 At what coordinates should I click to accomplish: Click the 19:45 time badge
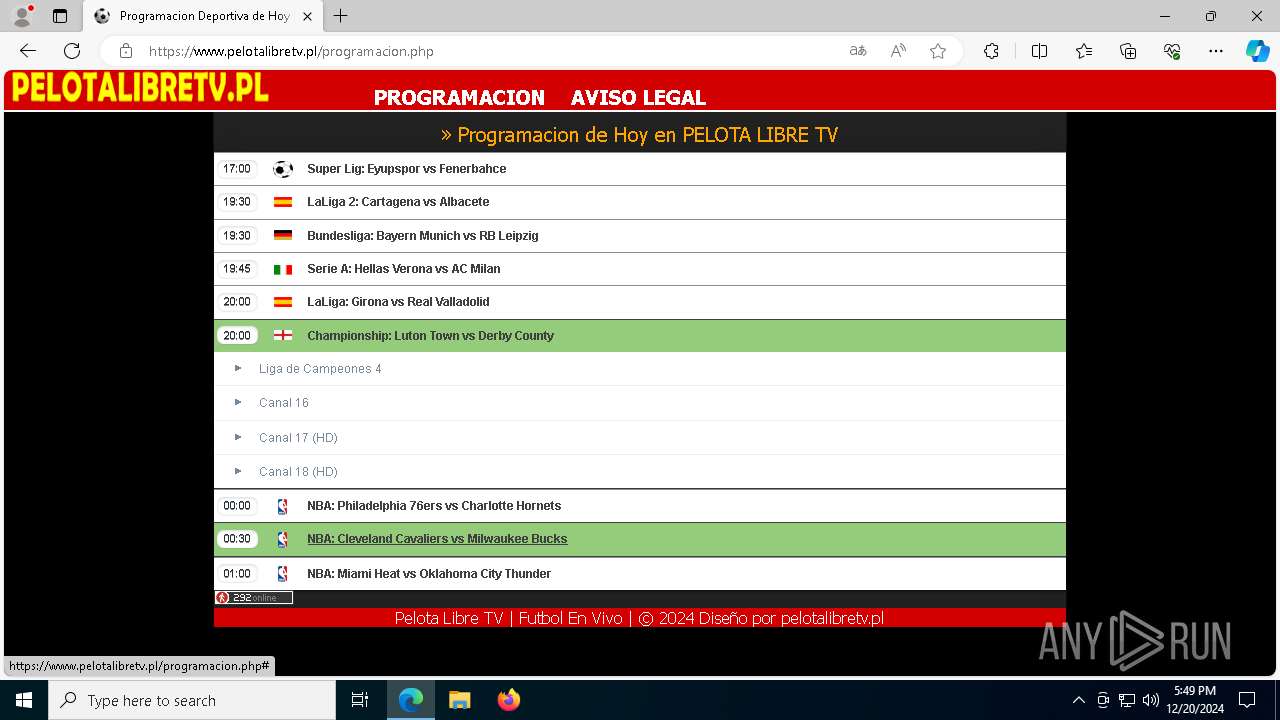[x=237, y=269]
